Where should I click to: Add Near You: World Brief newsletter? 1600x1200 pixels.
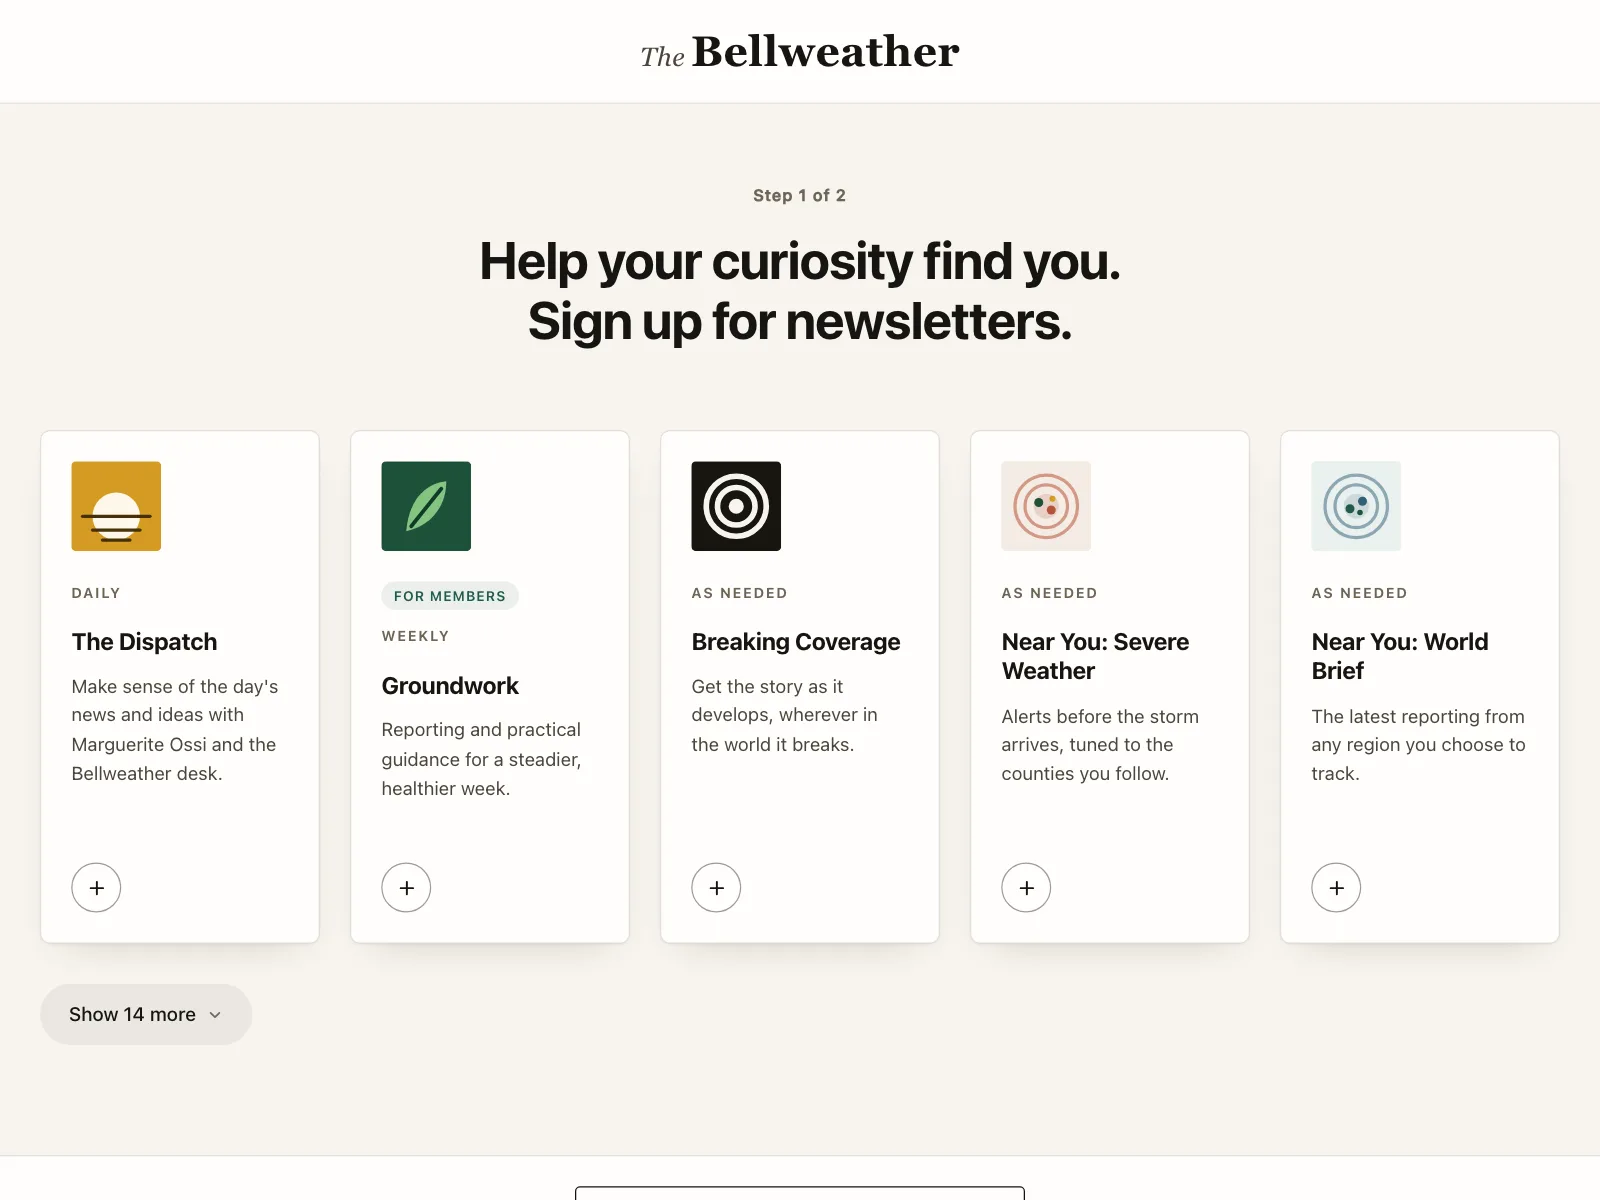click(1336, 888)
